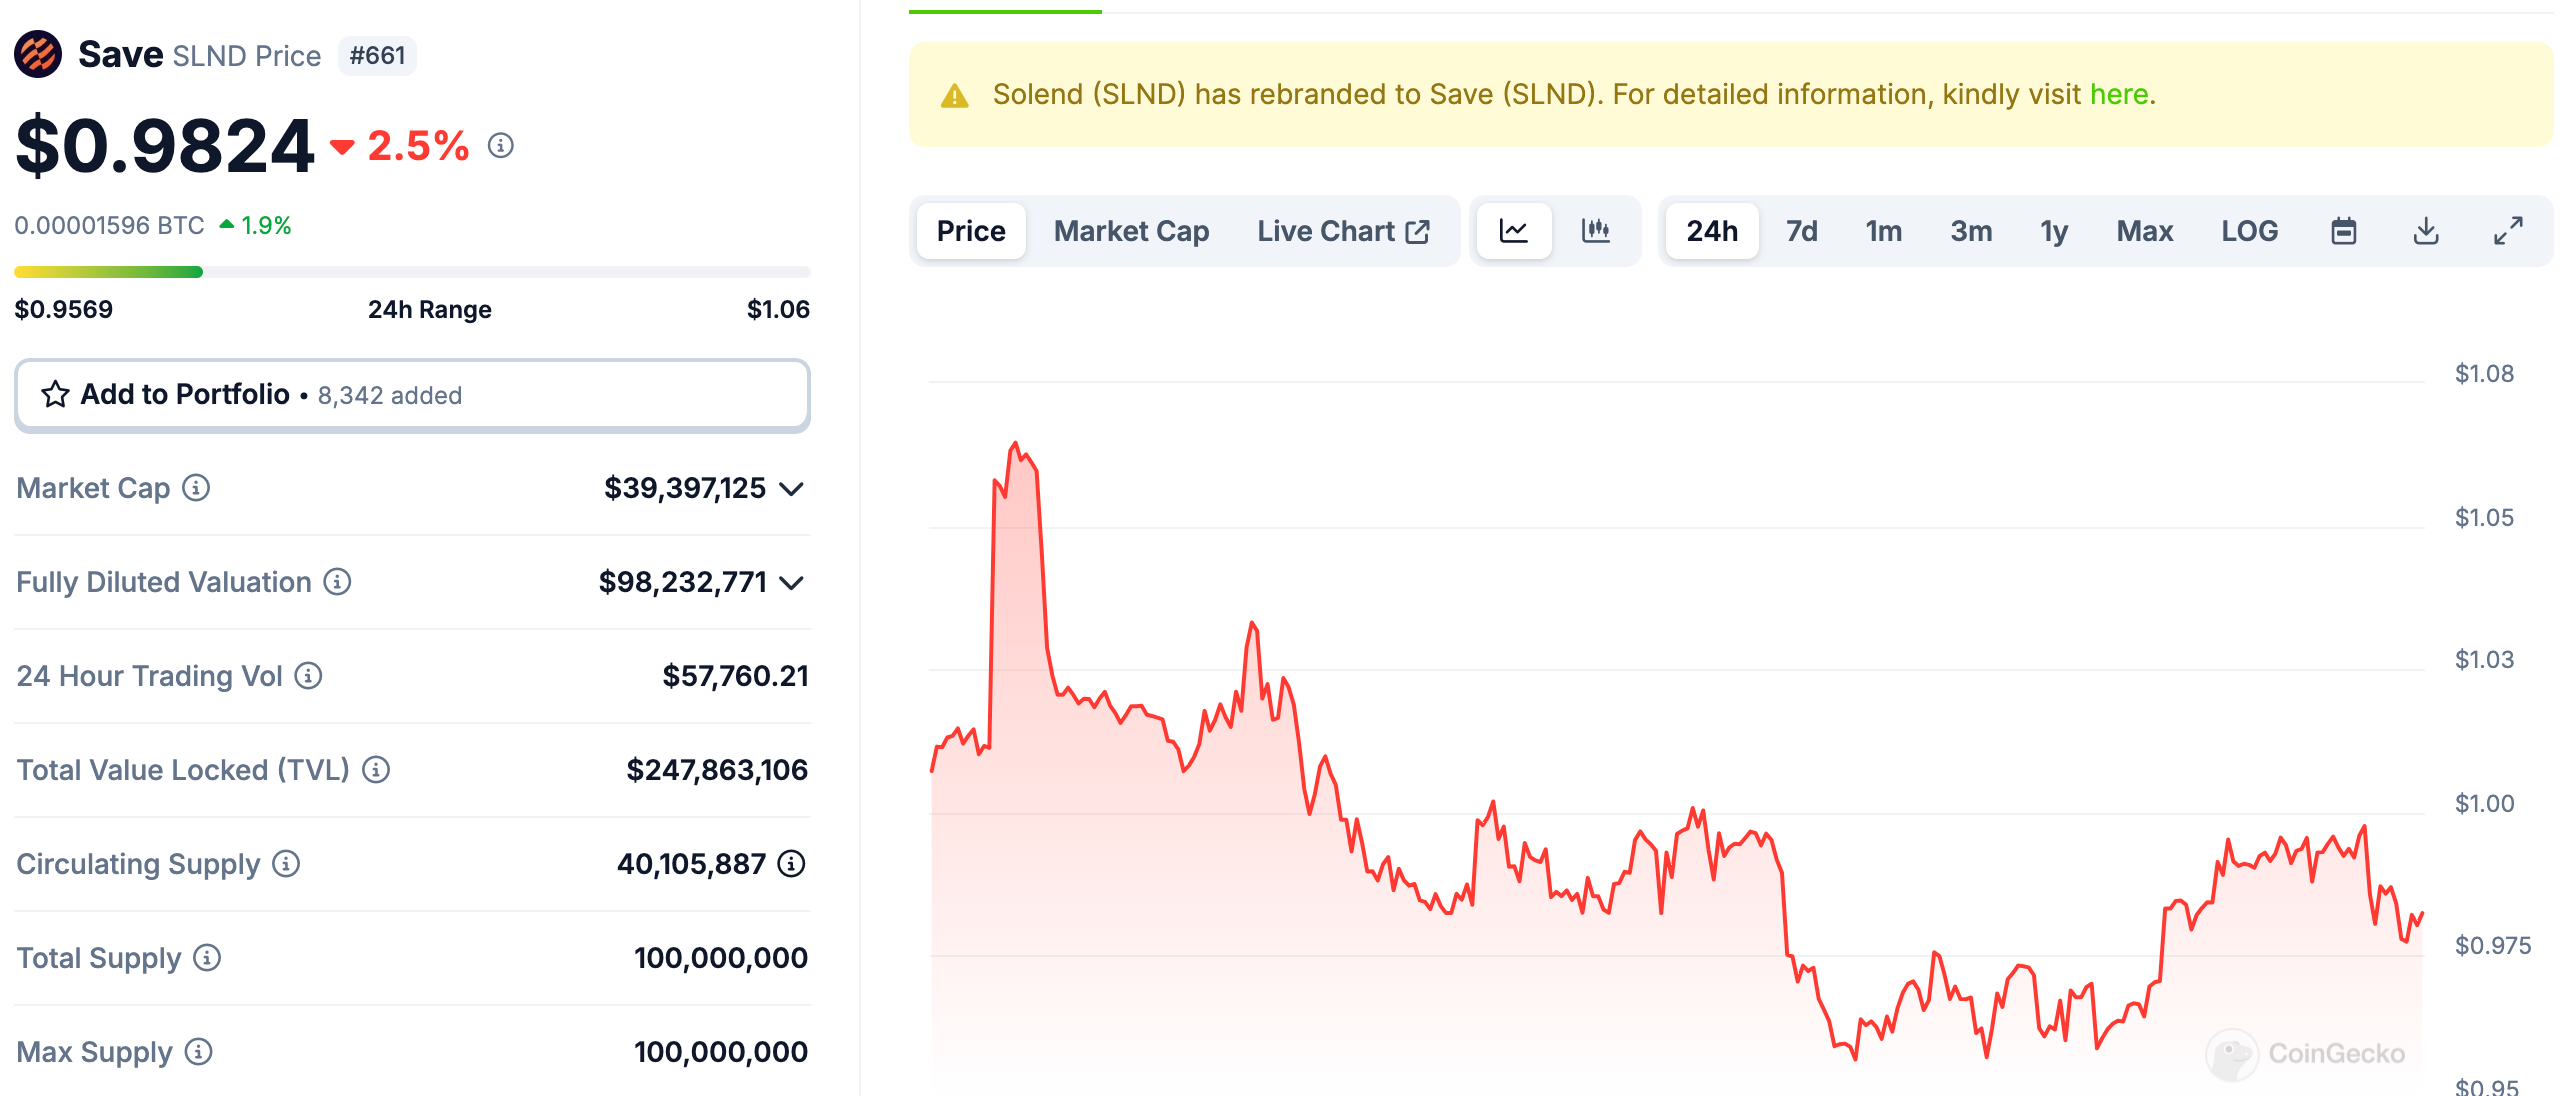2576x1096 pixels.
Task: Select the Market Cap chart tab
Action: click(1131, 231)
